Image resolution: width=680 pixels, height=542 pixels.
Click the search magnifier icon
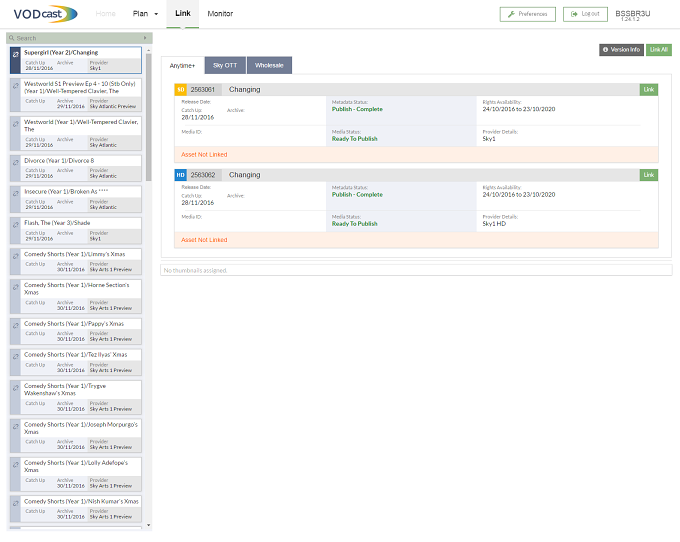coord(12,38)
